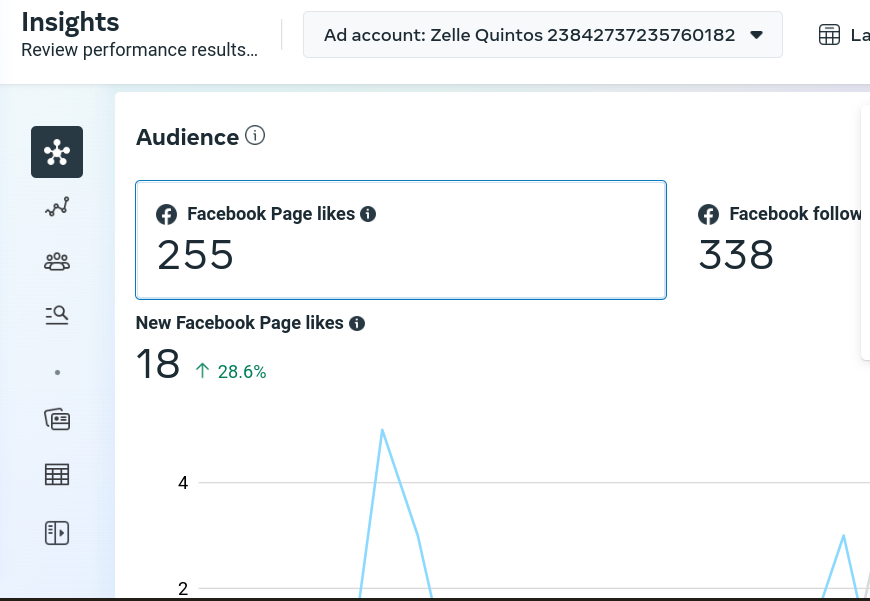Open Benchmarking magnifier list sidebar icon
This screenshot has height=601, width=870.
coord(57,316)
